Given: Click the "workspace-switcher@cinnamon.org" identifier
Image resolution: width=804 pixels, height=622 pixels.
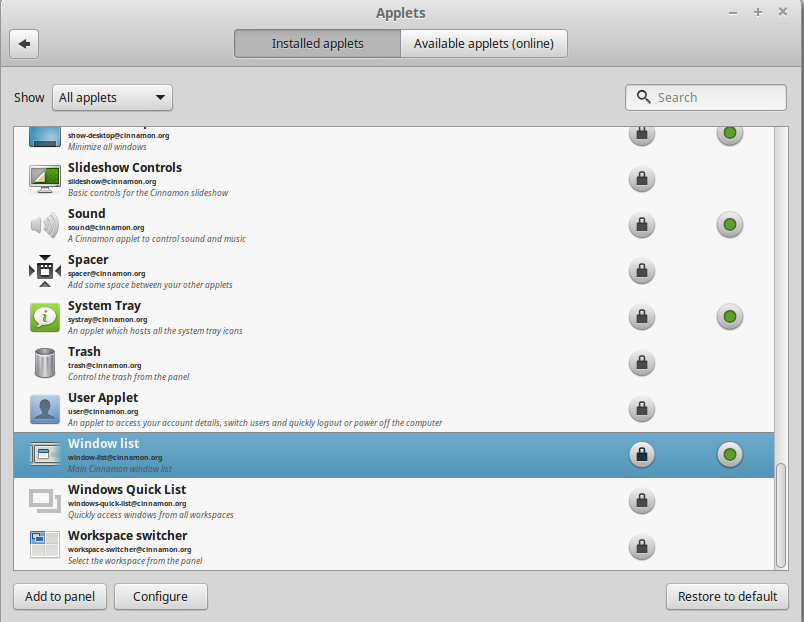Looking at the screenshot, I should (x=129, y=550).
